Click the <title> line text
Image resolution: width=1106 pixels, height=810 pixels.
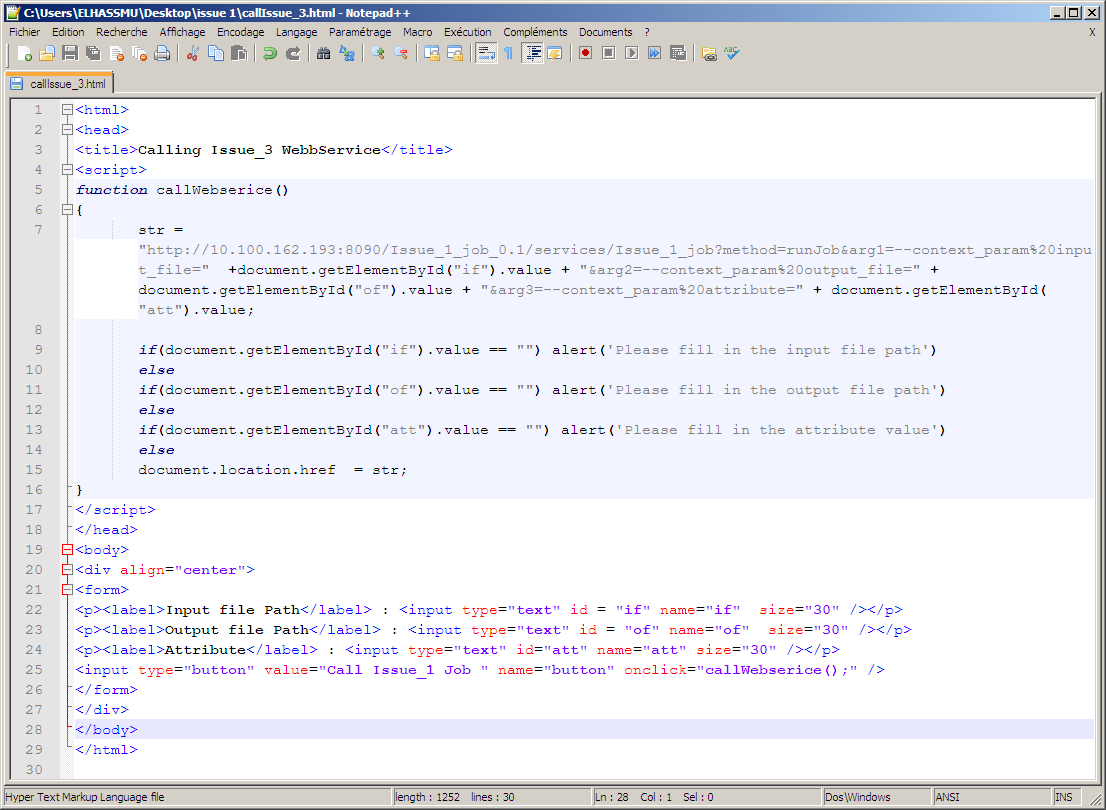264,150
